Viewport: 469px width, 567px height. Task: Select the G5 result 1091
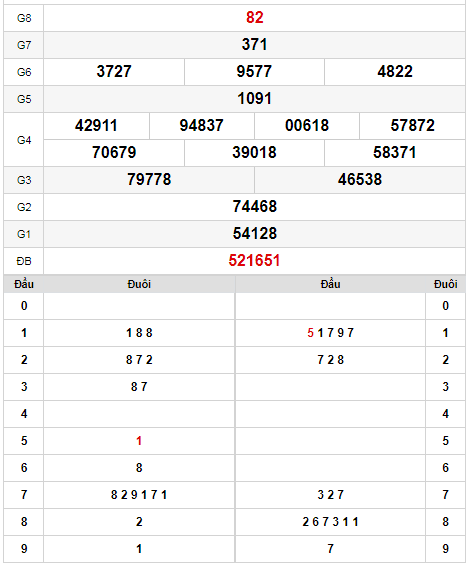pos(255,98)
